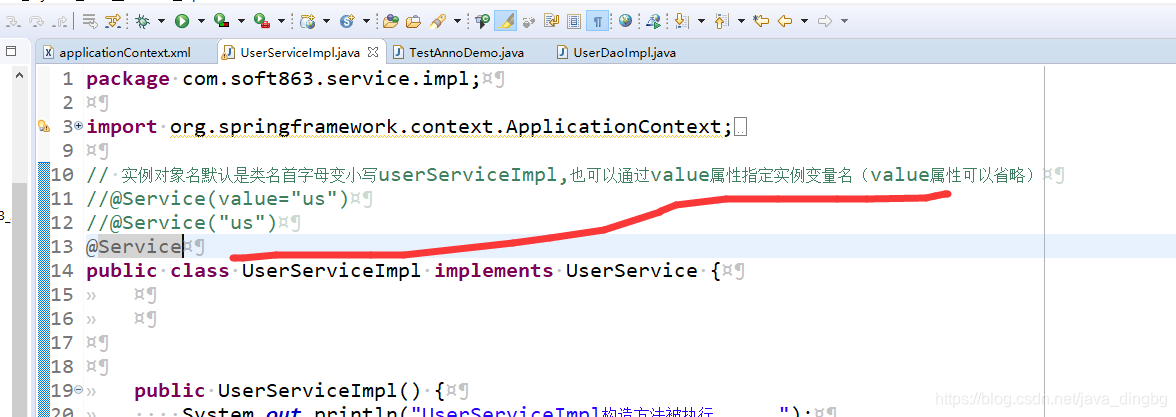1176x417 pixels.
Task: Click the Next Annotation down arrow icon
Action: [x=681, y=22]
